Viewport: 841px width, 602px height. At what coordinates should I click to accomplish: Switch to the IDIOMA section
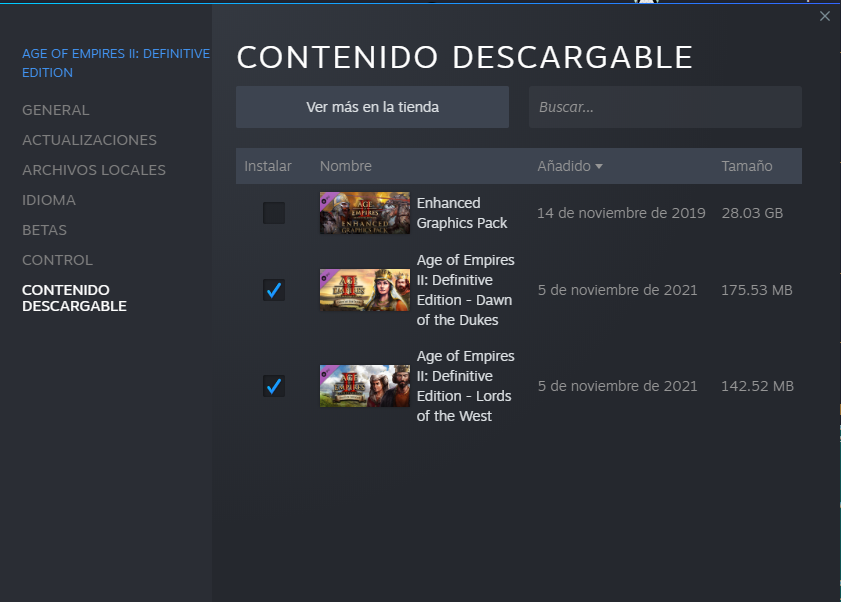pos(49,200)
